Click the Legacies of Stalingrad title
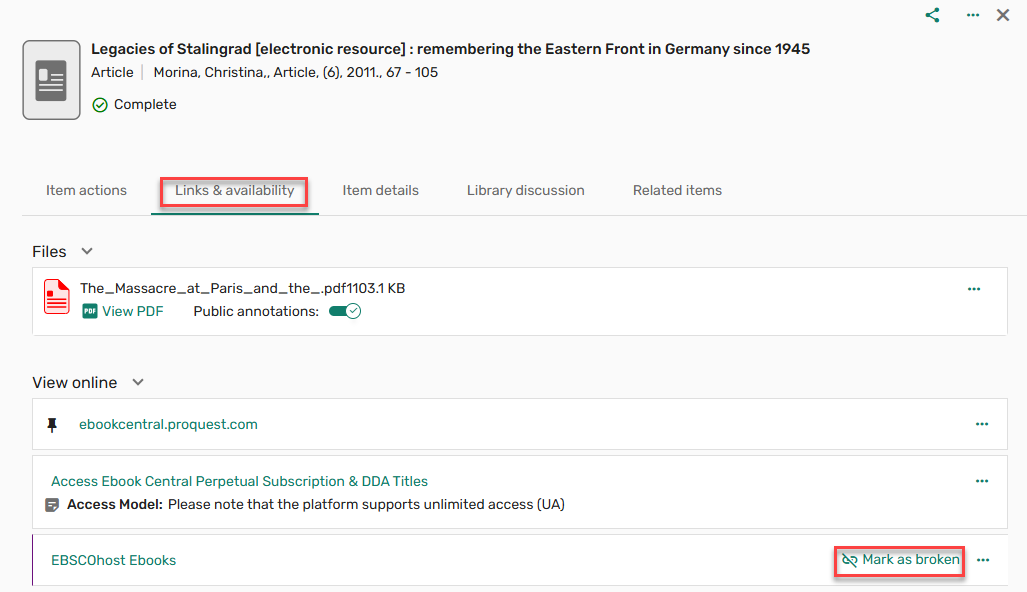Screen dimensions: 1027x592 (451, 49)
